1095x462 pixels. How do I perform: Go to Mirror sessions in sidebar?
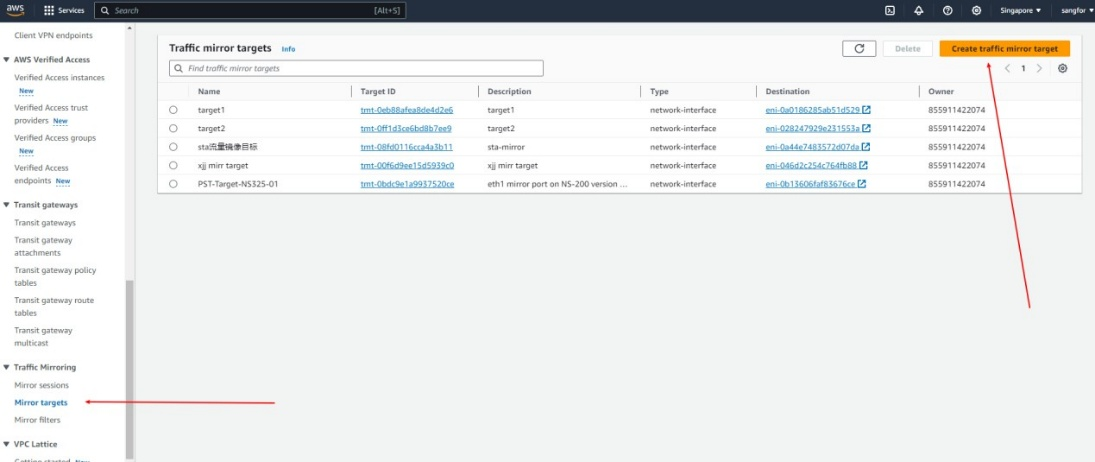41,385
